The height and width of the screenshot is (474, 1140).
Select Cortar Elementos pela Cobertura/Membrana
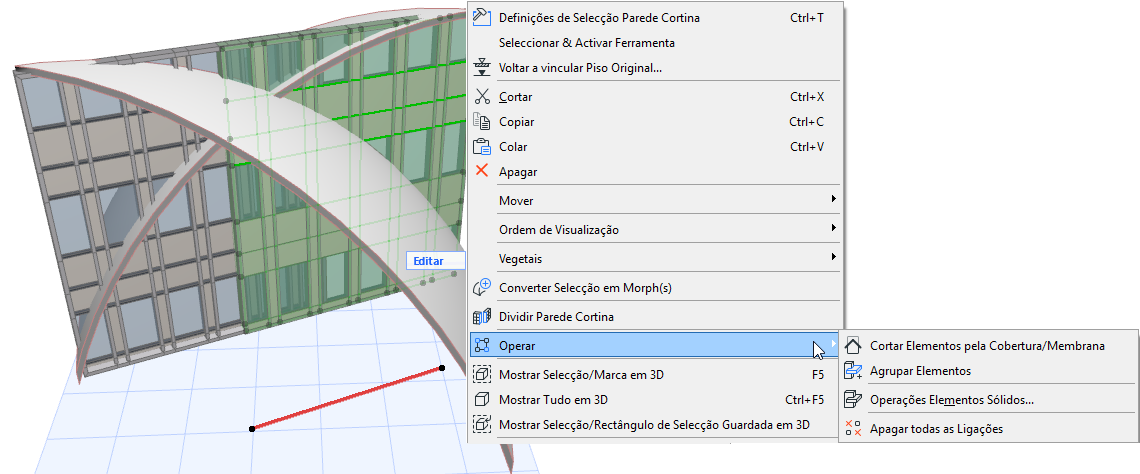point(988,345)
